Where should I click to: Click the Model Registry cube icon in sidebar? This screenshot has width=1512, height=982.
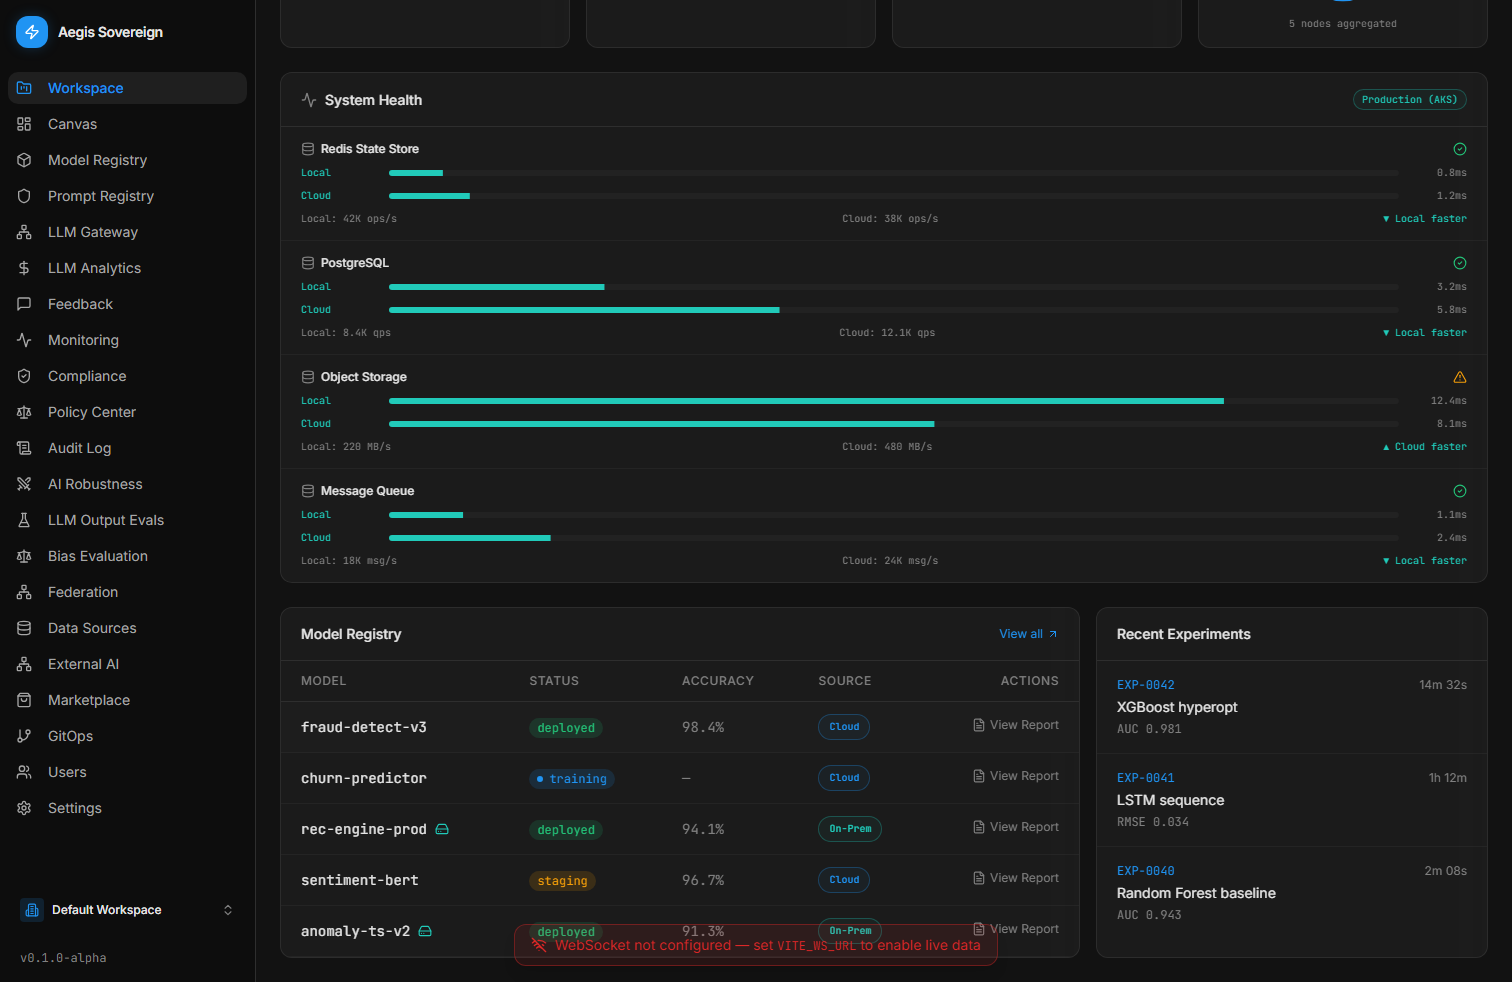pos(24,160)
